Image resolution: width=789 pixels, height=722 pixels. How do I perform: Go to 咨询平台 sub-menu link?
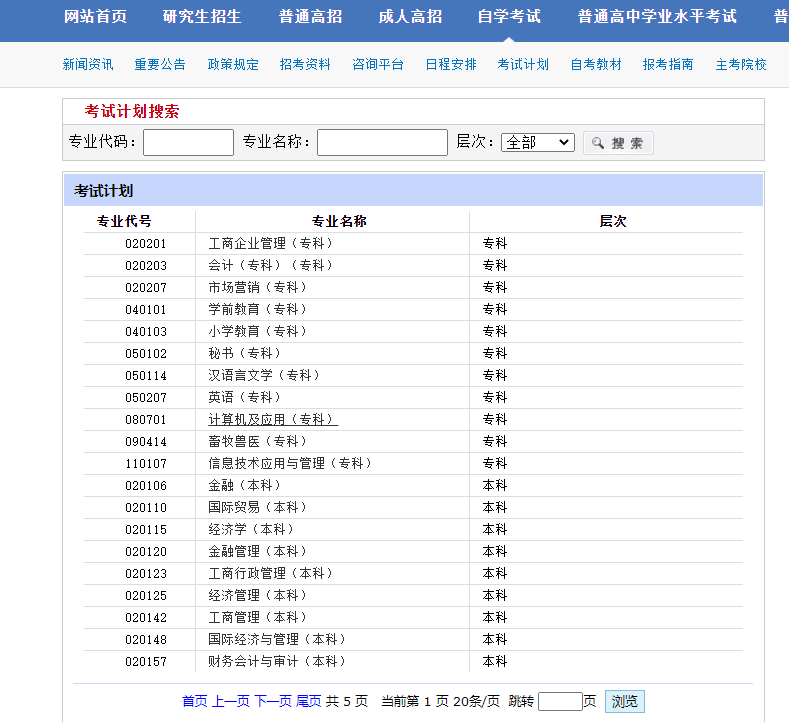tap(378, 64)
